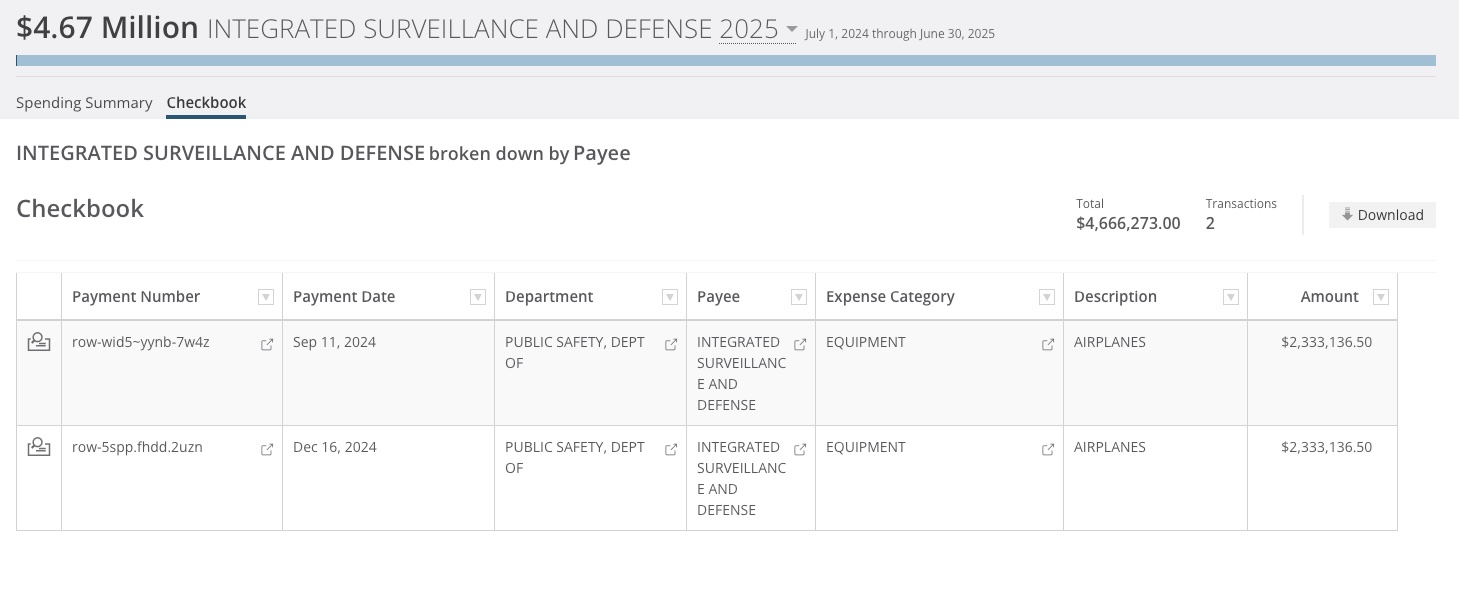The width and height of the screenshot is (1459, 604).
Task: Click the Description column header
Action: [x=1115, y=297]
